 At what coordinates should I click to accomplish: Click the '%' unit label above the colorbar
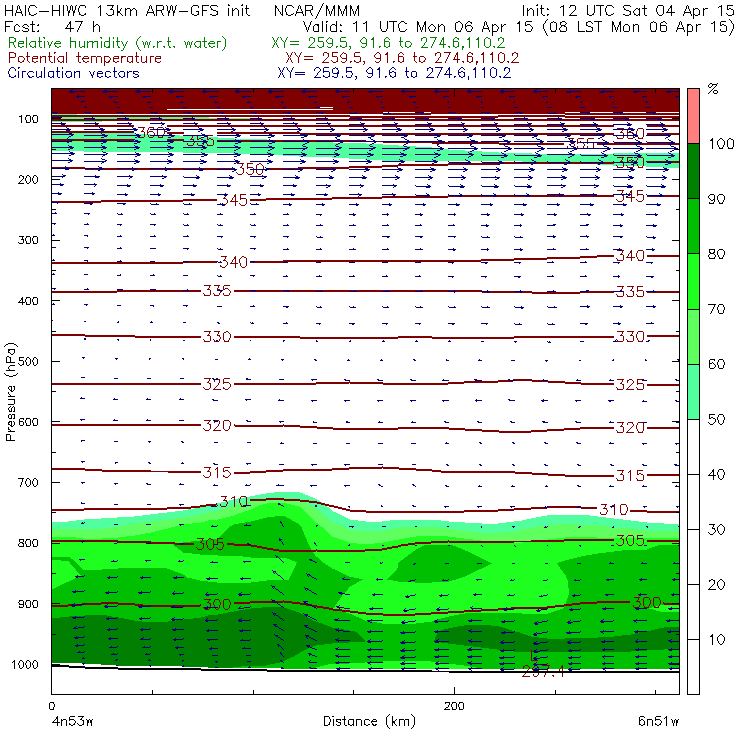click(x=713, y=88)
